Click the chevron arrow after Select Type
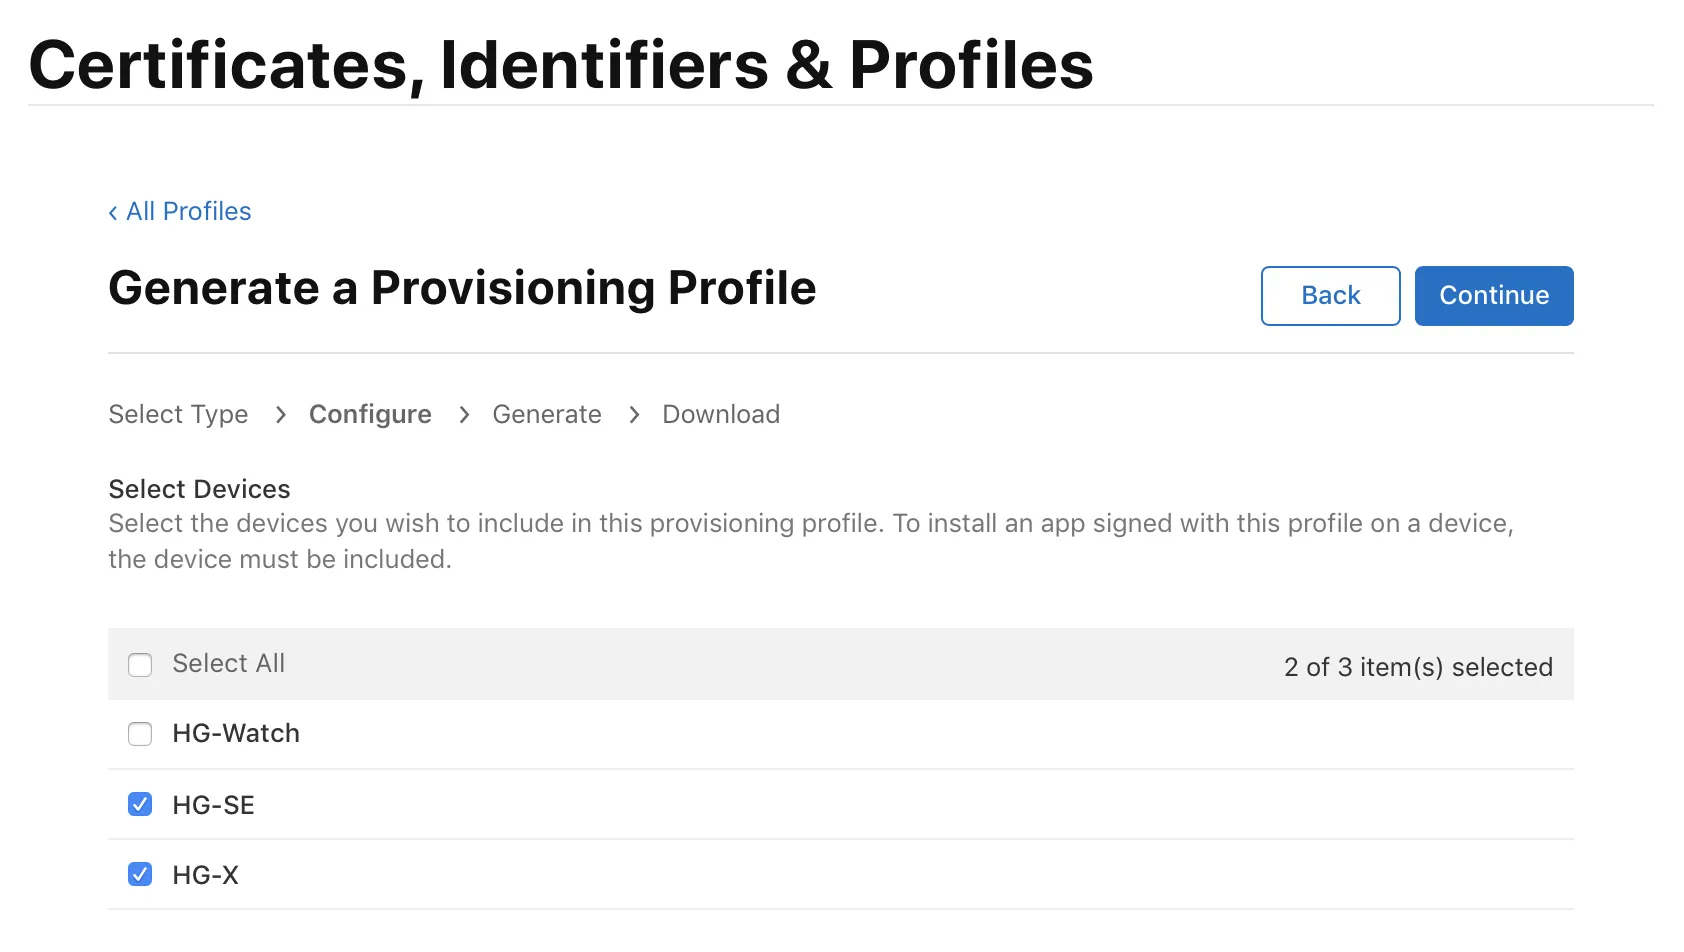The image size is (1684, 952). [x=281, y=414]
